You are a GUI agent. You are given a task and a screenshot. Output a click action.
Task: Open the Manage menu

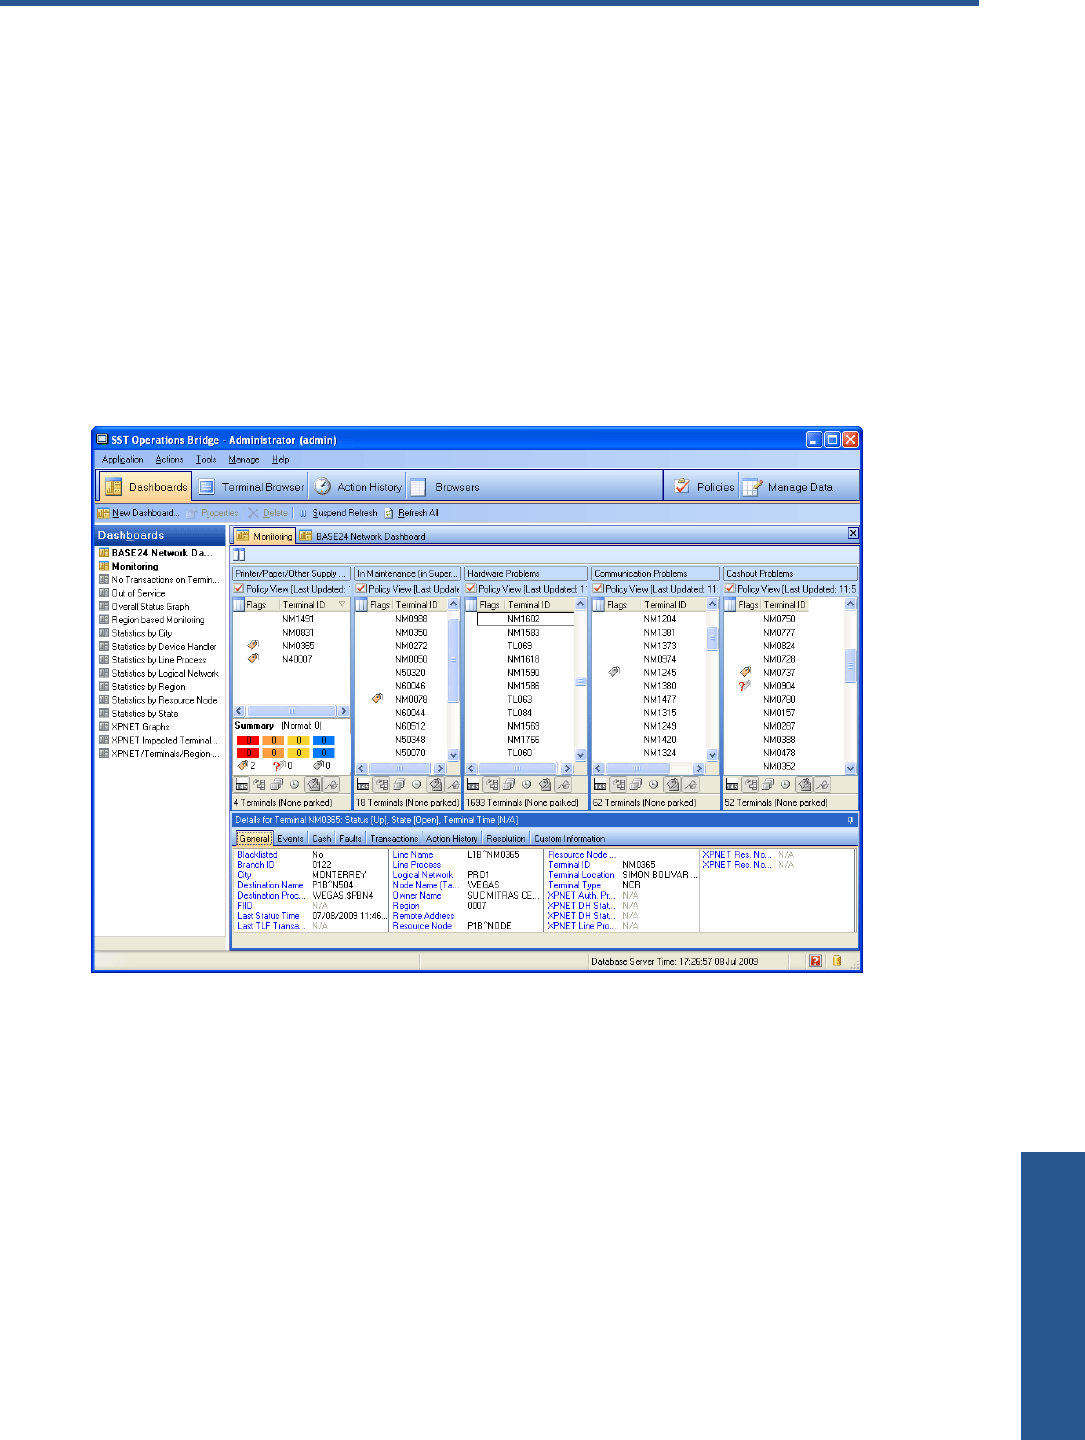tap(244, 460)
